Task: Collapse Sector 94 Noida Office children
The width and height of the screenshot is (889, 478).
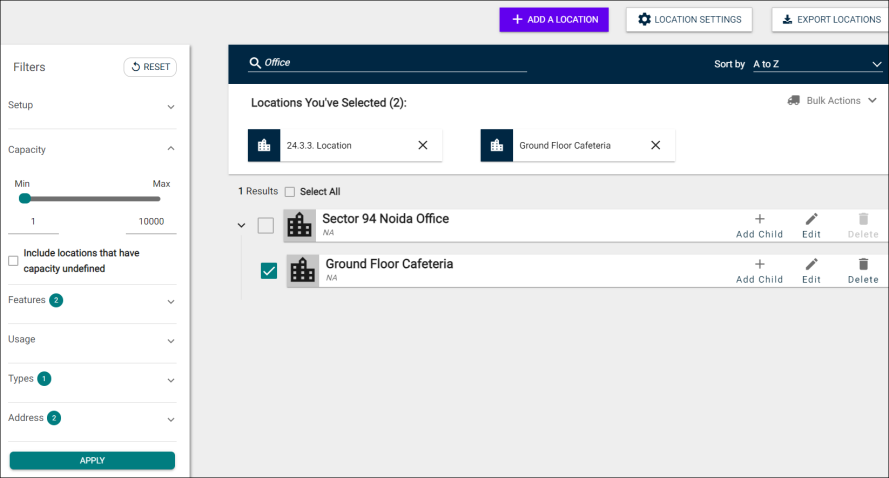Action: click(x=242, y=226)
